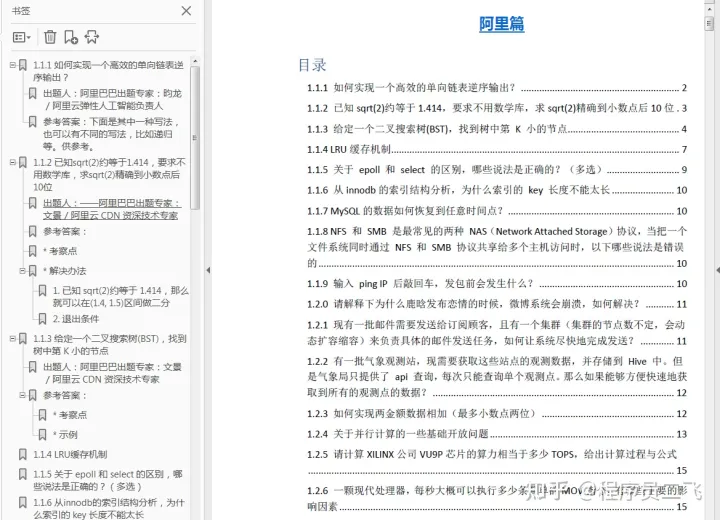720x520 pixels.
Task: Open bookmark 1.1.5 关于 epoll 和 select 的区别
Action: [107, 480]
